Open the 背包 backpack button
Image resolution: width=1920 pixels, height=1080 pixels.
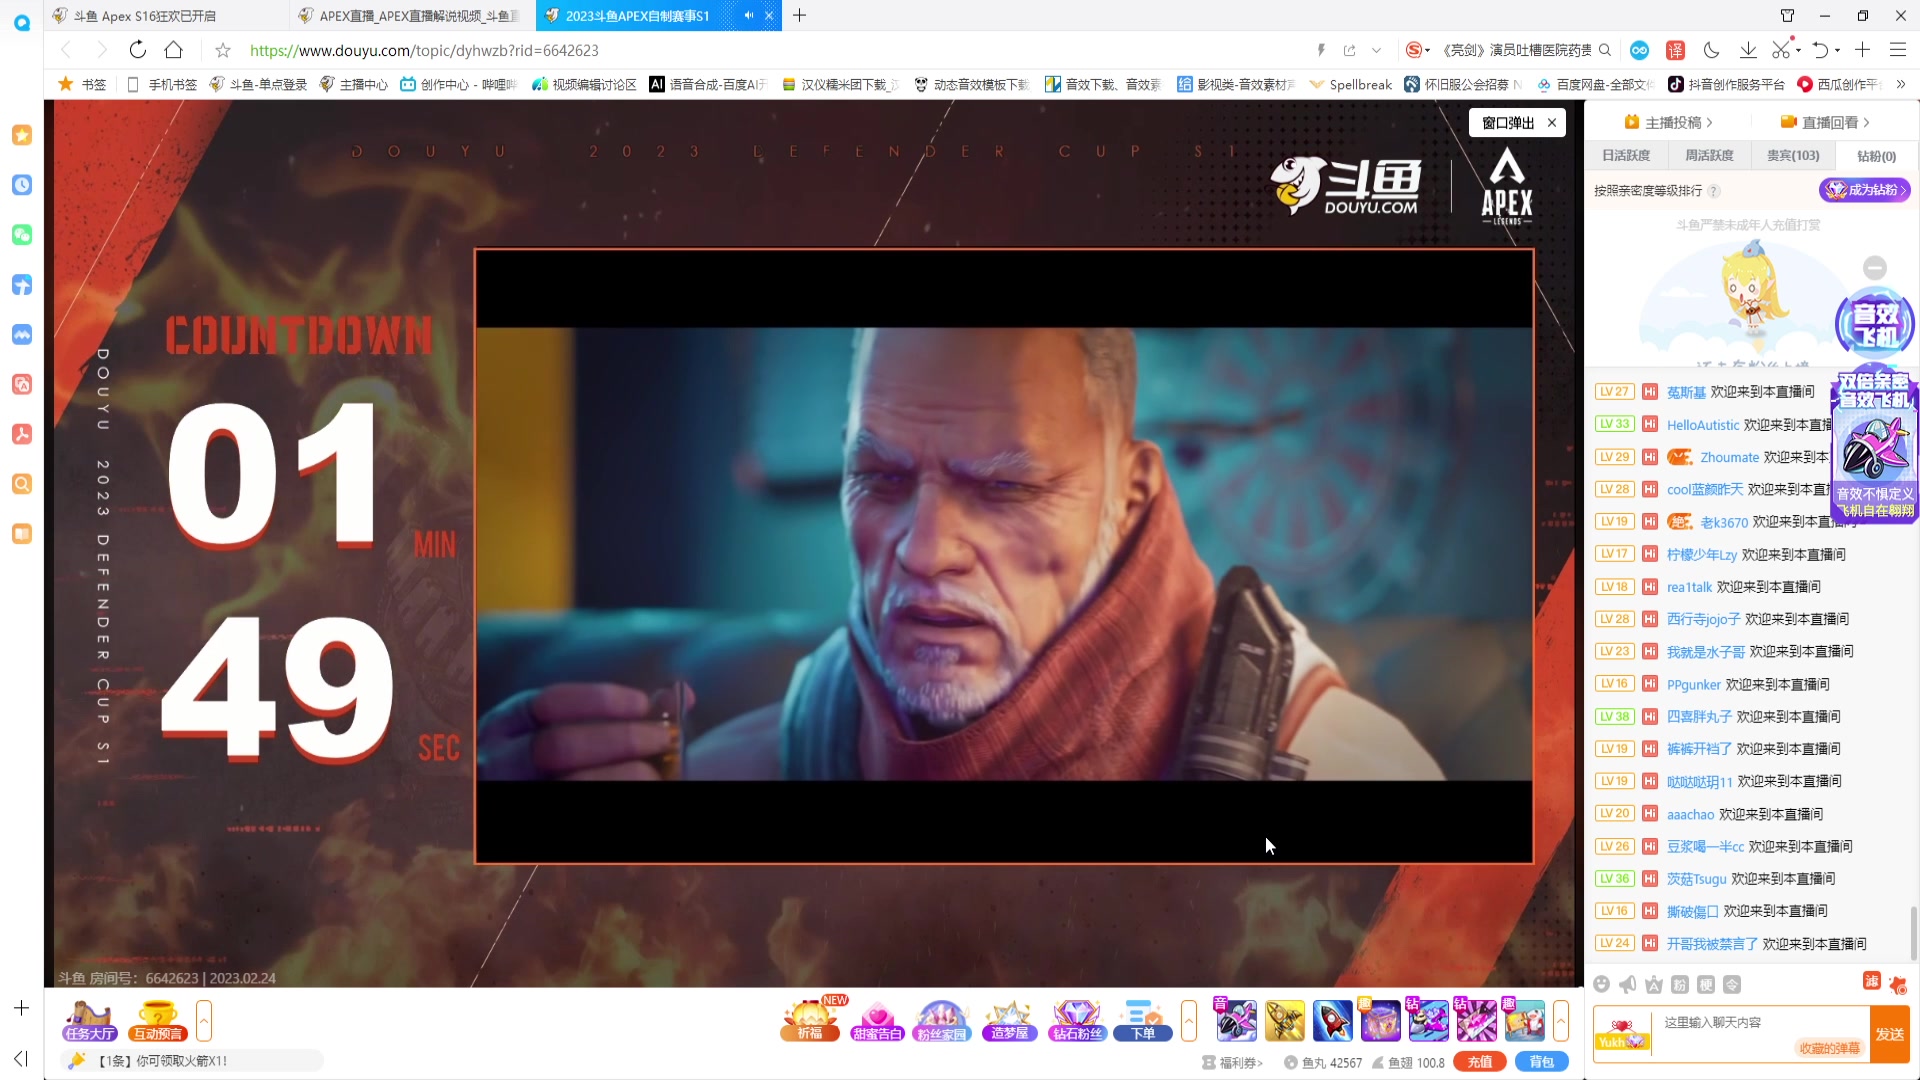coord(1541,1062)
